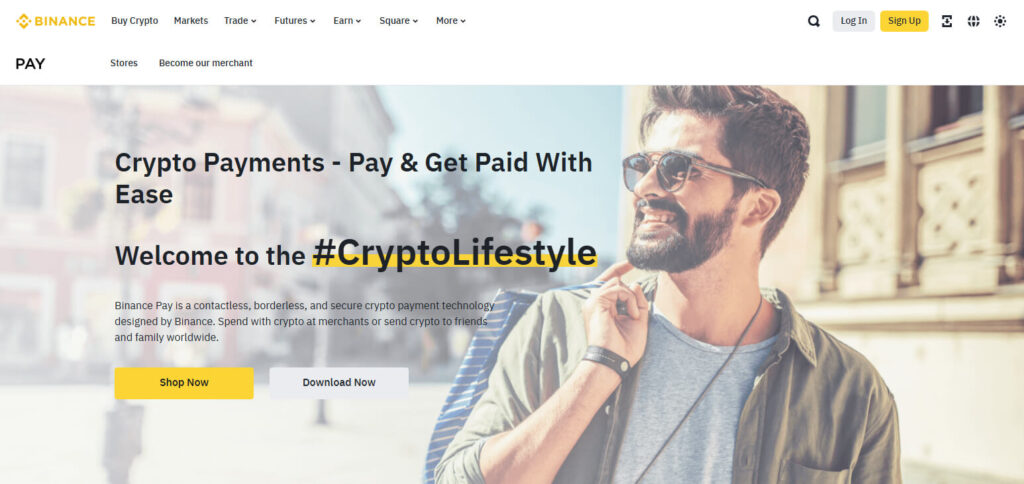Click the yellow Sign Up button
Viewport: 1024px width, 484px height.
[x=904, y=21]
